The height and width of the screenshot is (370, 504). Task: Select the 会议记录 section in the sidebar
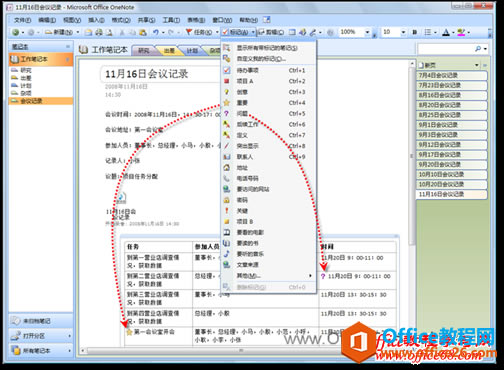point(41,101)
